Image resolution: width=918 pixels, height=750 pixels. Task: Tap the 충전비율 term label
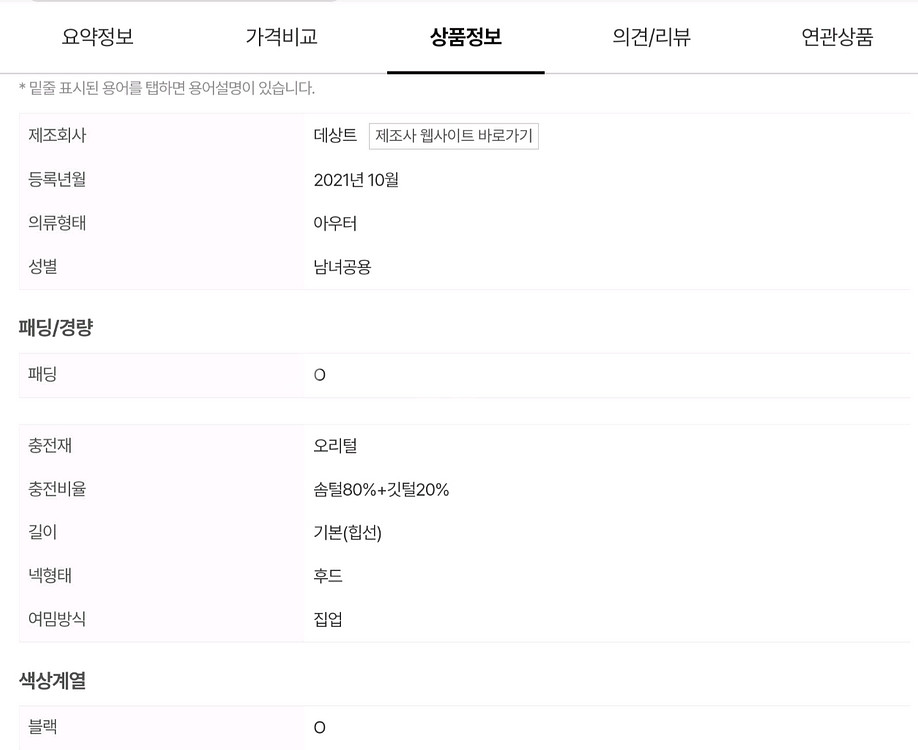tap(58, 489)
